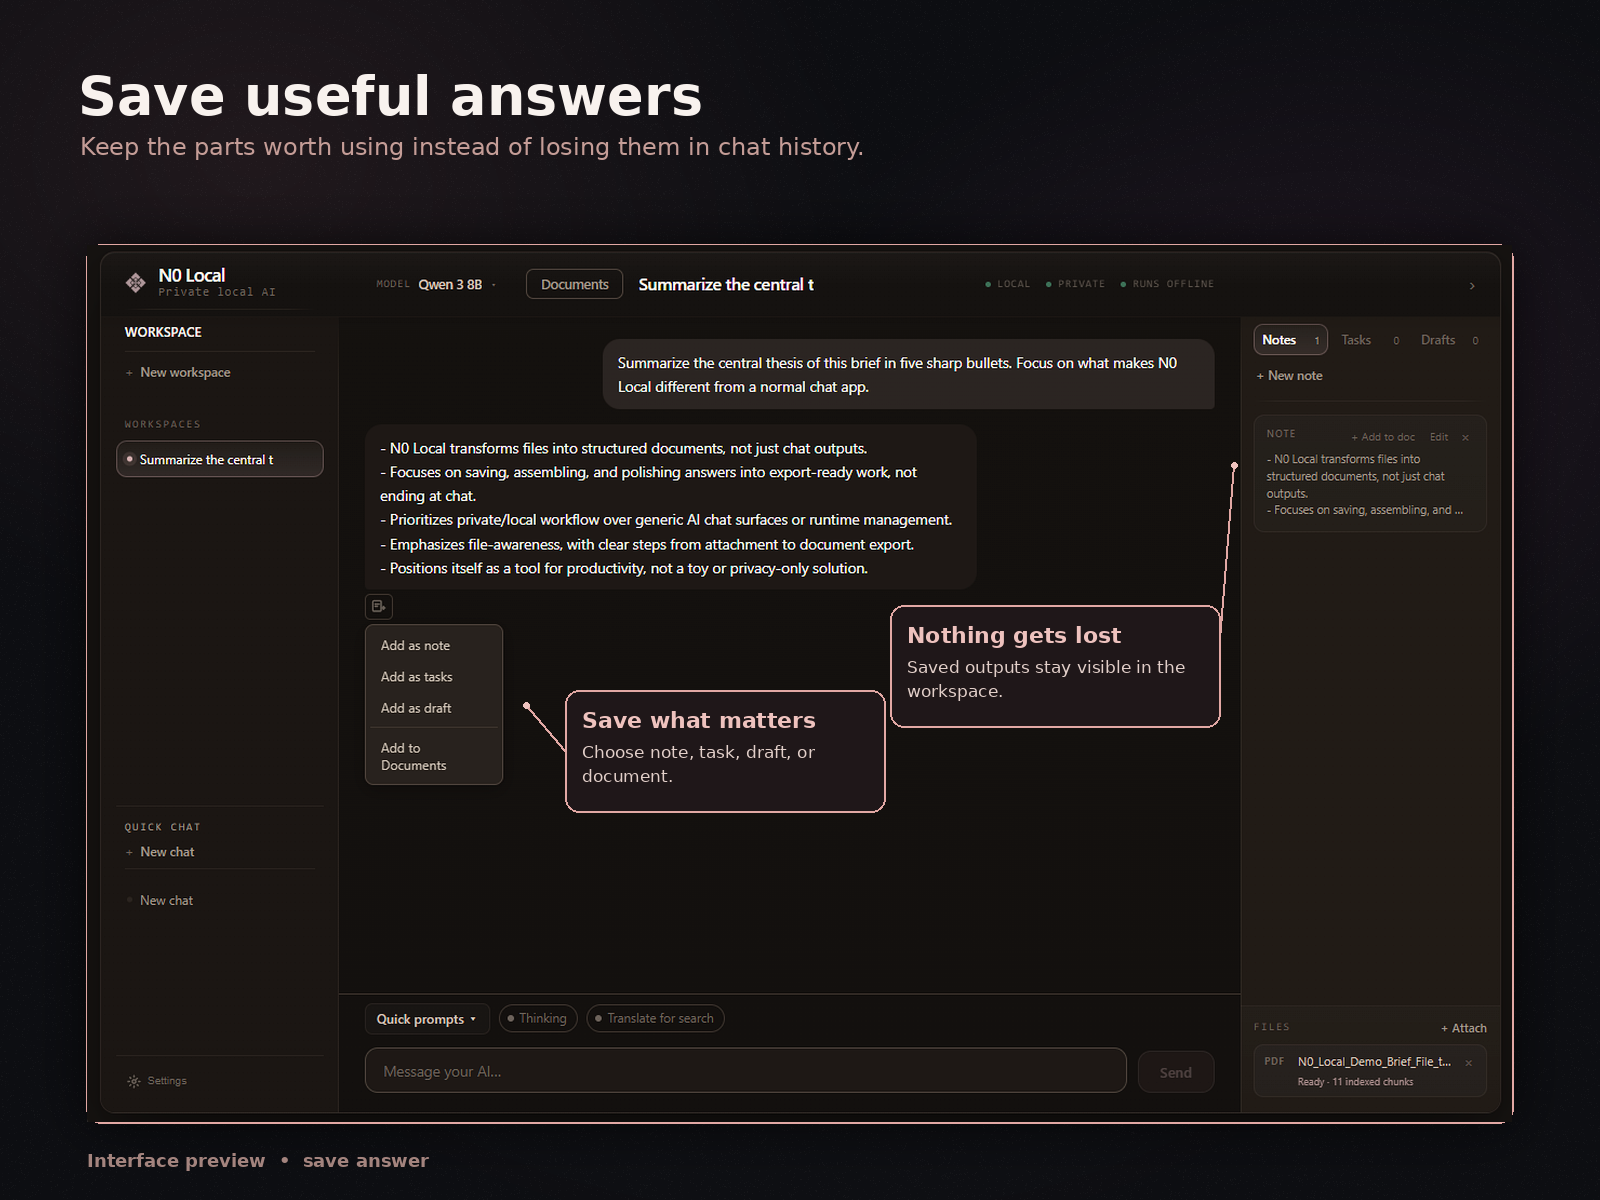Click the 'Summarize the central t' header title
This screenshot has height=1200, width=1600.
click(x=726, y=285)
